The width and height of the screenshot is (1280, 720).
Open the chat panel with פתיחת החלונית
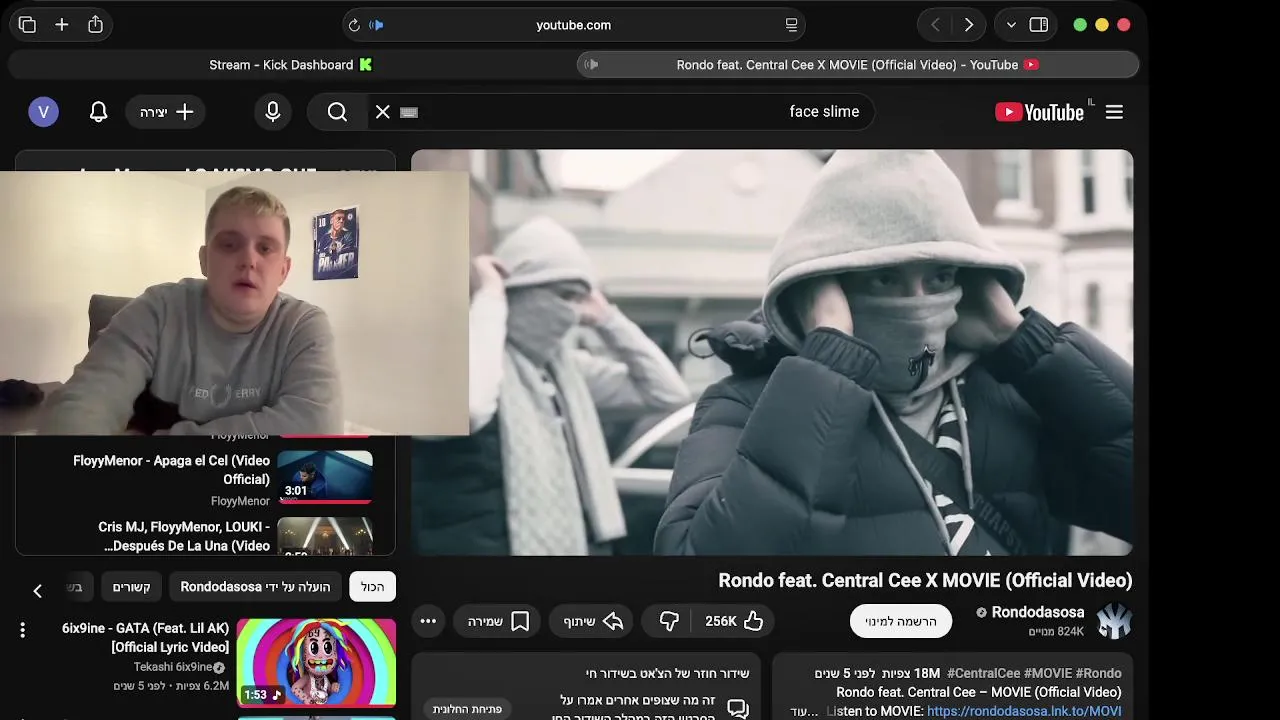pos(467,709)
